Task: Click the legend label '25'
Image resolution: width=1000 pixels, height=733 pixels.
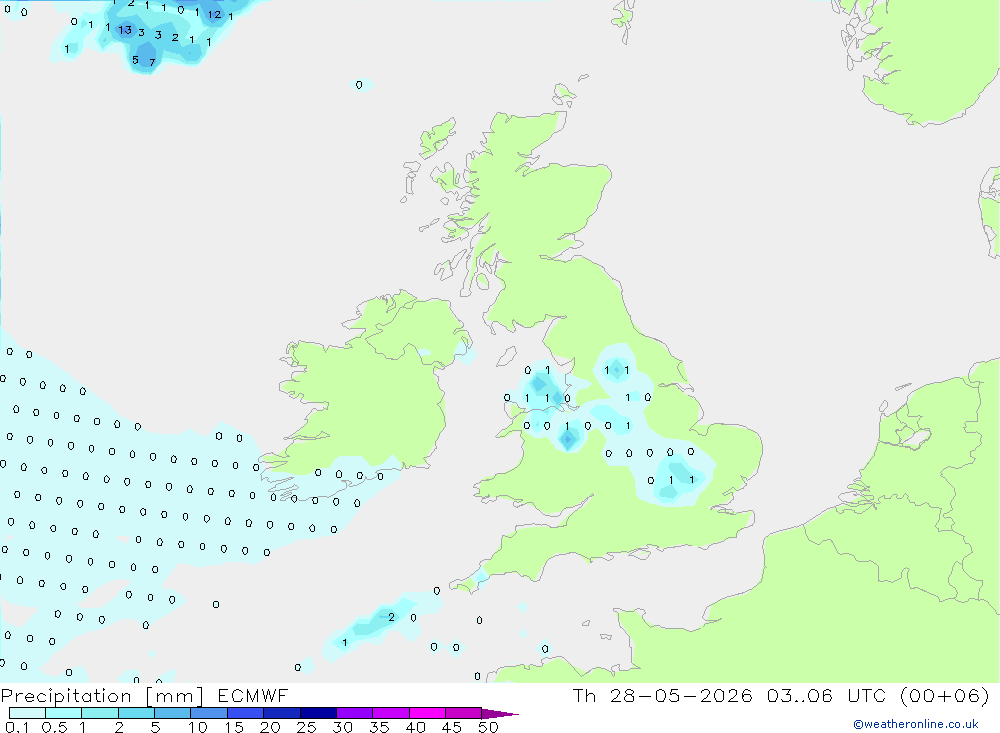Action: 306,727
